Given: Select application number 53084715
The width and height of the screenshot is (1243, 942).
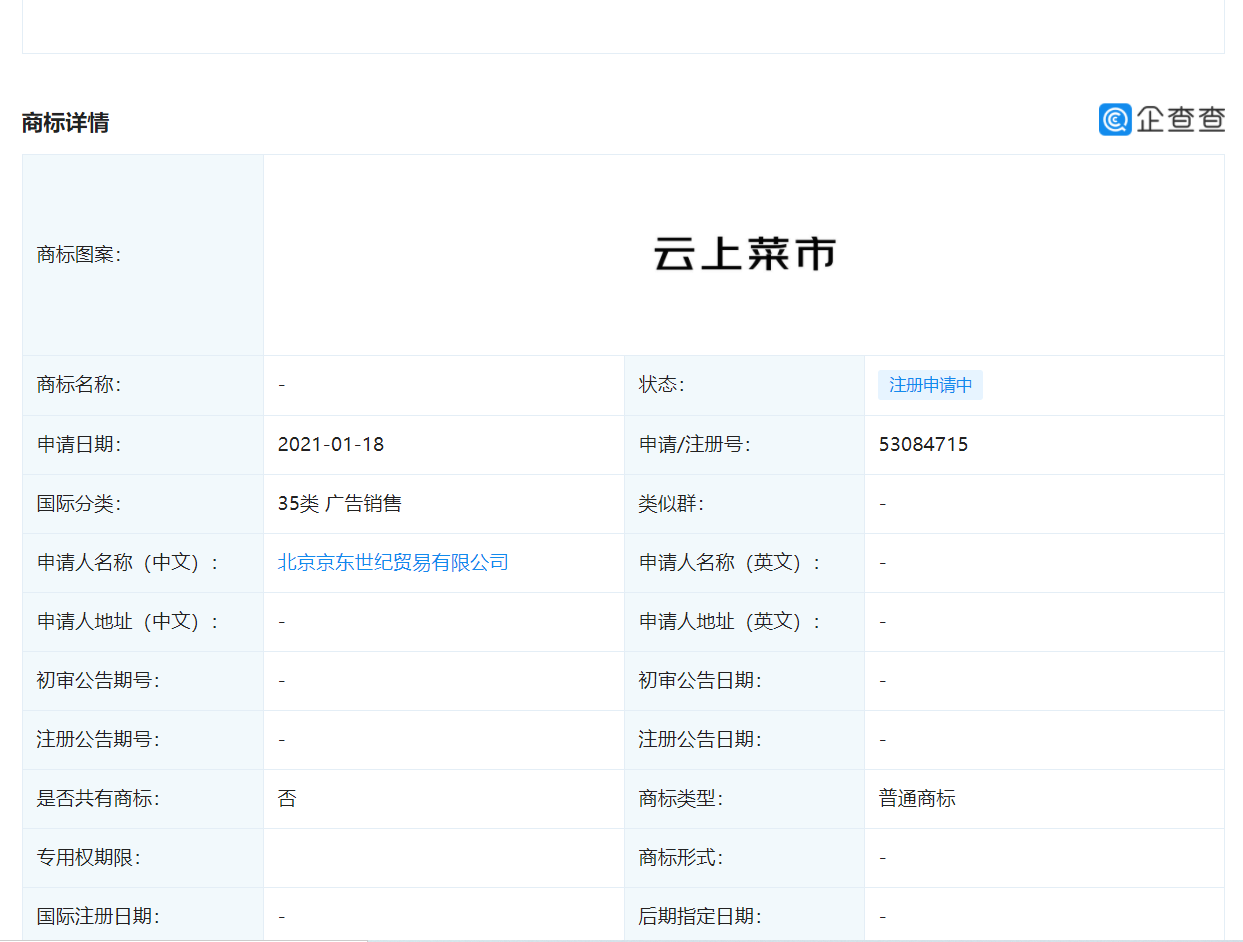Looking at the screenshot, I should (924, 445).
